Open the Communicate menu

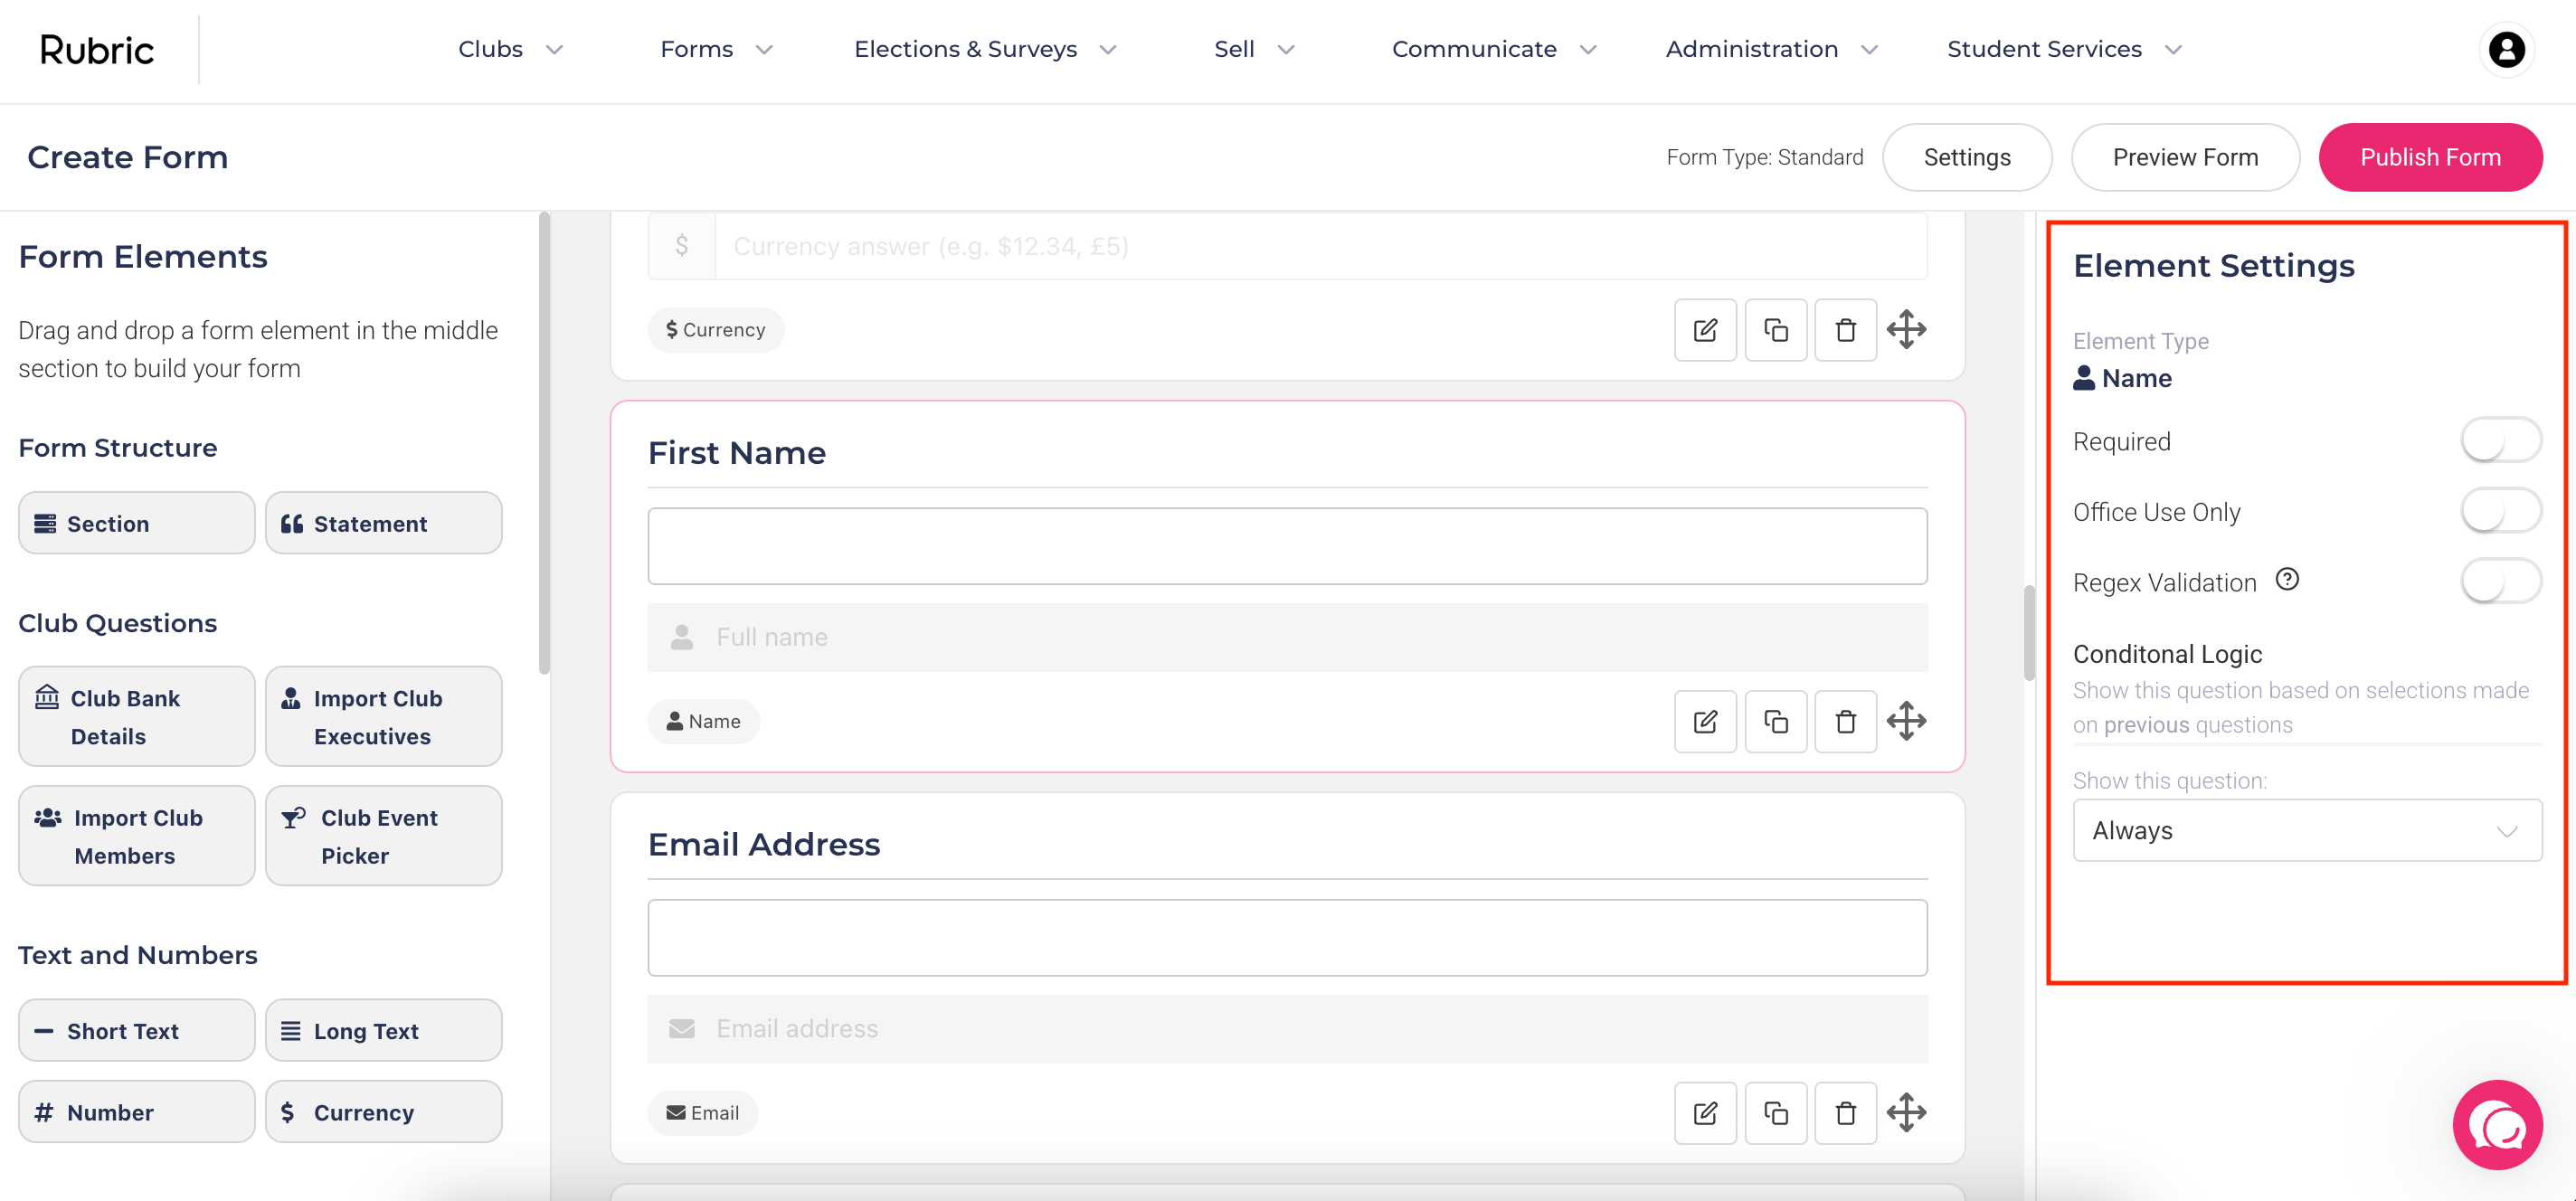1493,49
